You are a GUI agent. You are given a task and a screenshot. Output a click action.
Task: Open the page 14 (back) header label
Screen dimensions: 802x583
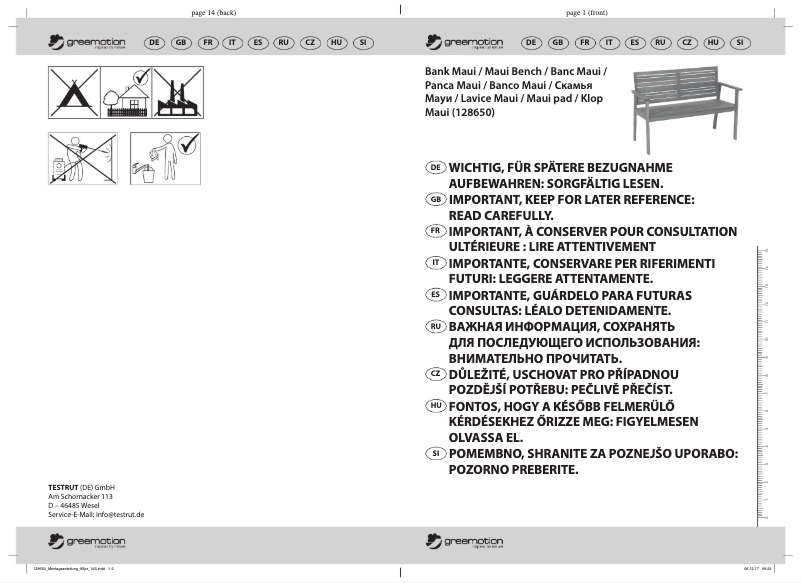(x=212, y=12)
